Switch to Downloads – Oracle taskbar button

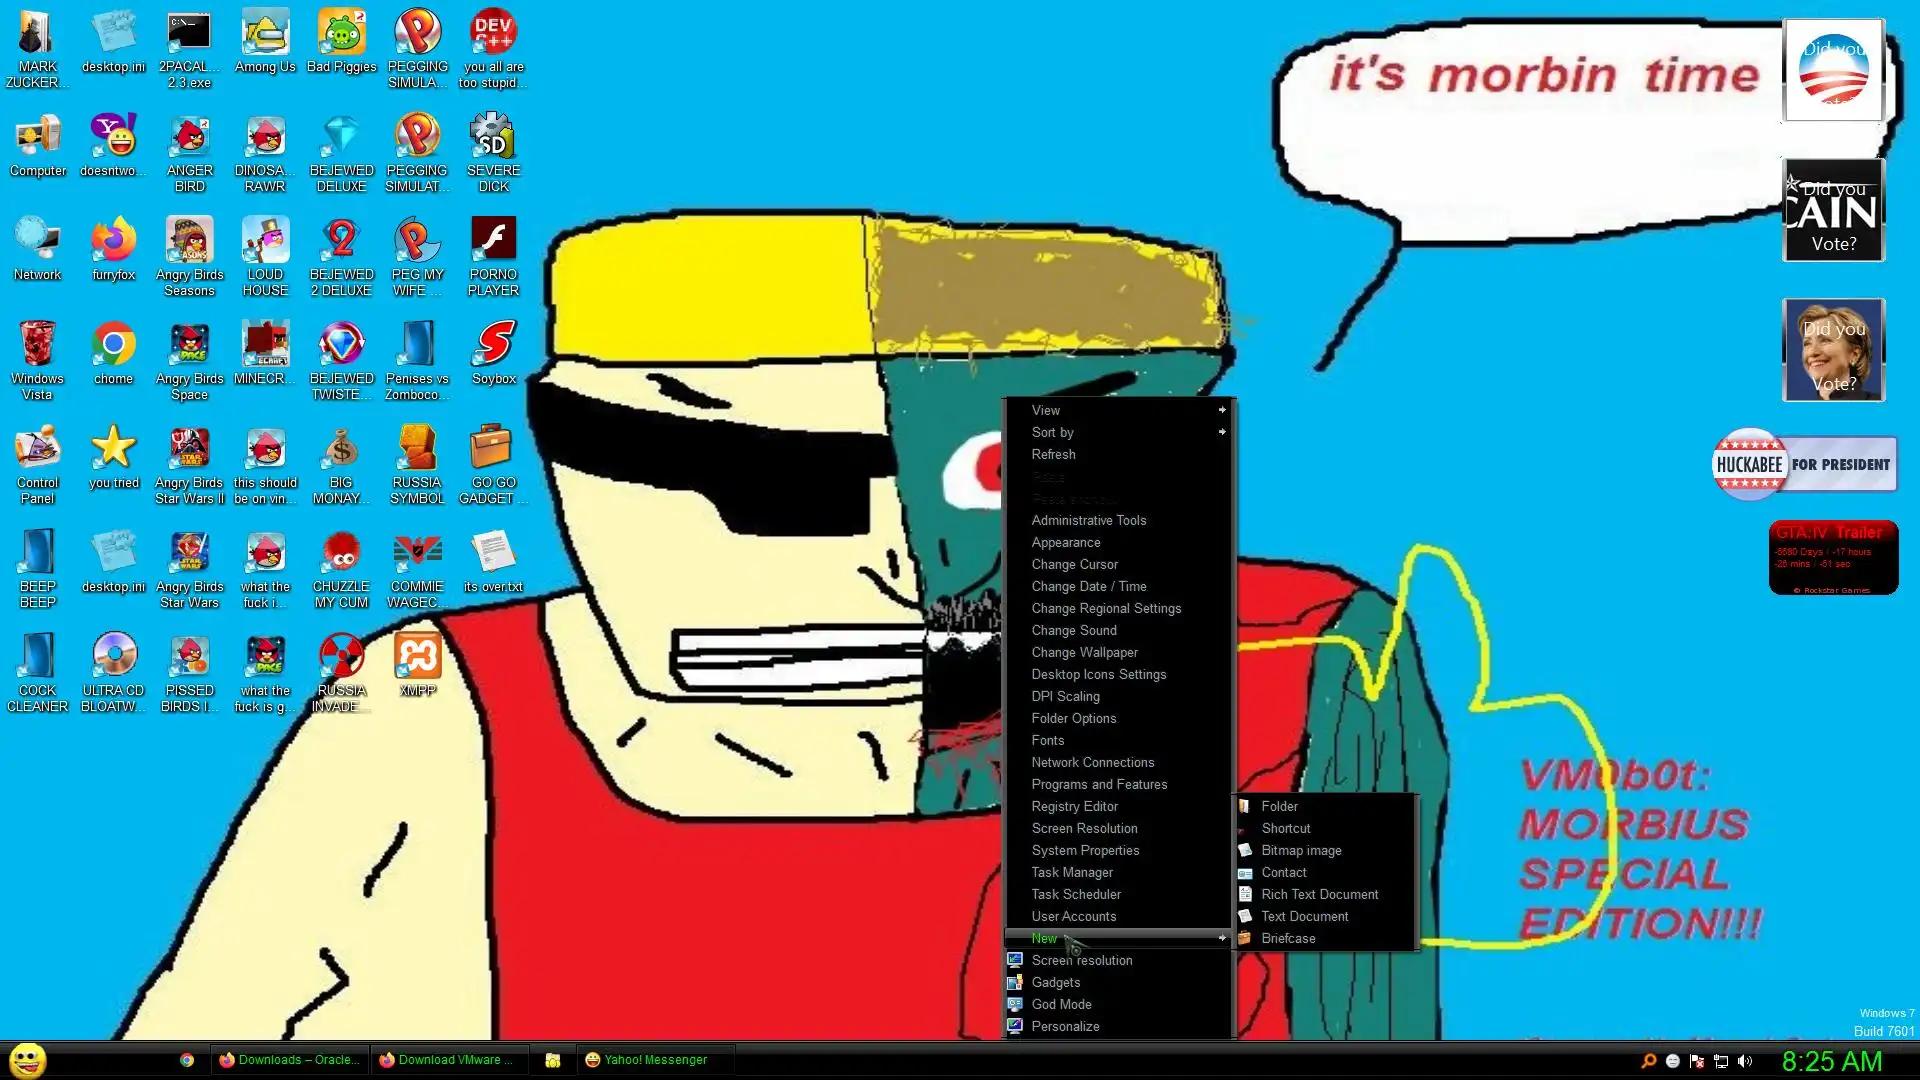click(289, 1060)
